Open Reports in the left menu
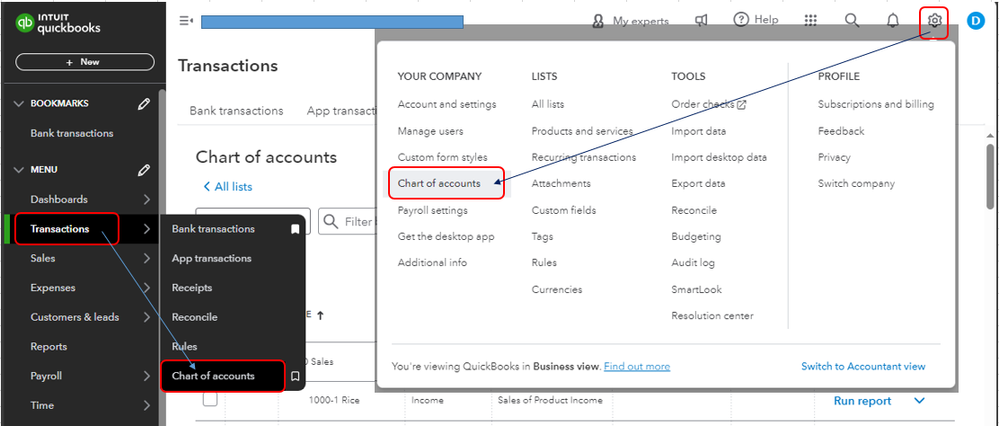Viewport: 999px width, 426px height. 48,347
